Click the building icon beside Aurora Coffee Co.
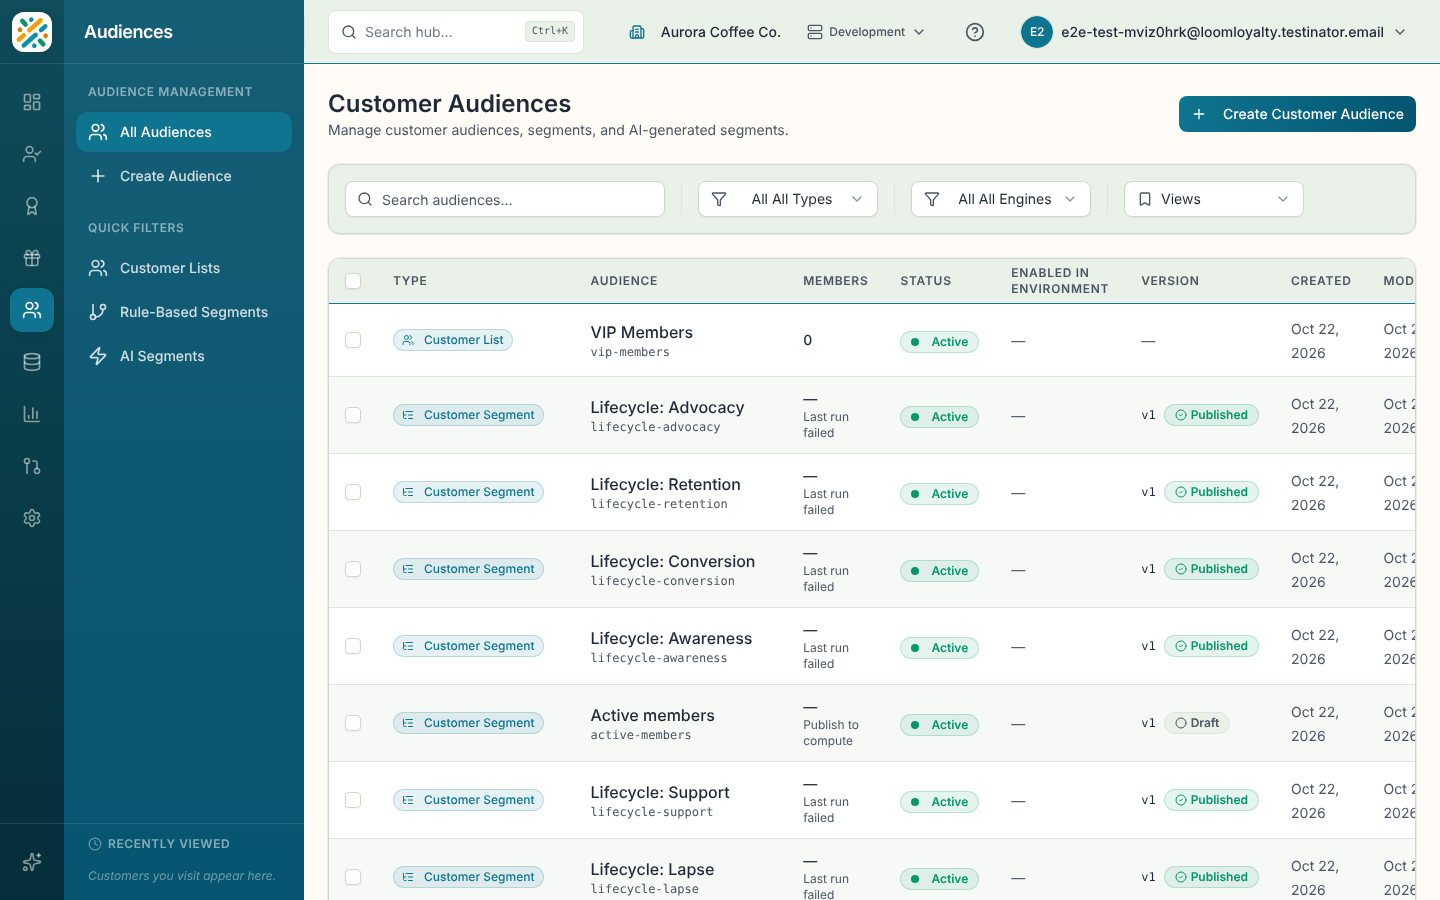Screen dimensions: 1440x900 click(x=637, y=32)
